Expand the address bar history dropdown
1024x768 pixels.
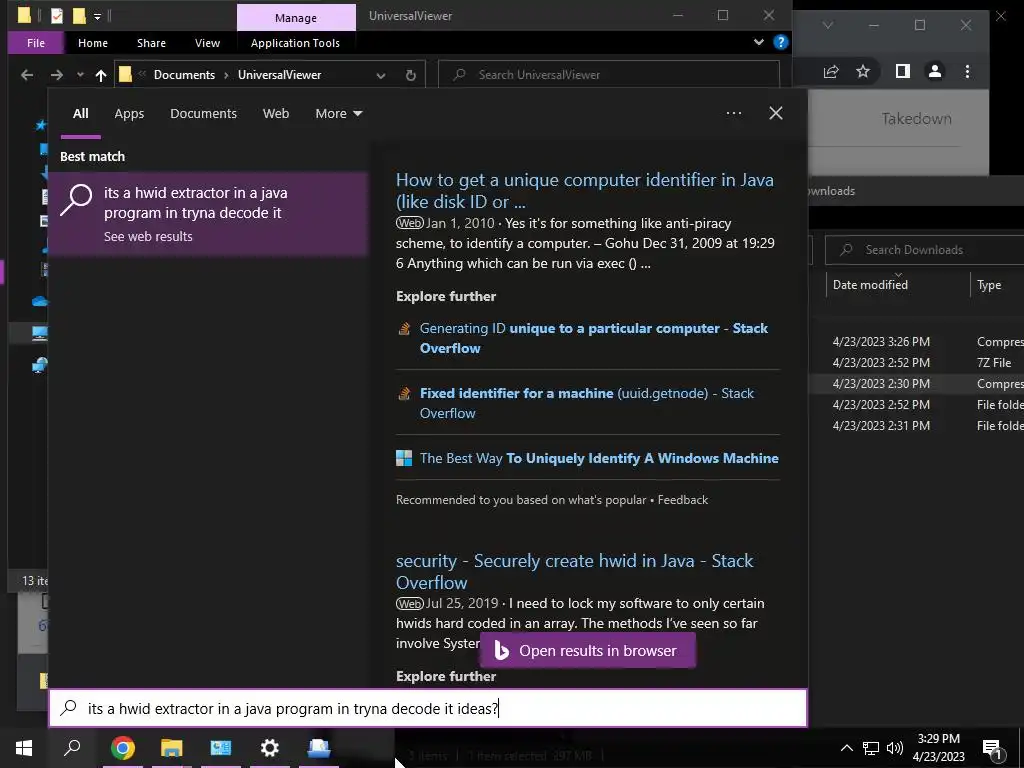(x=381, y=75)
